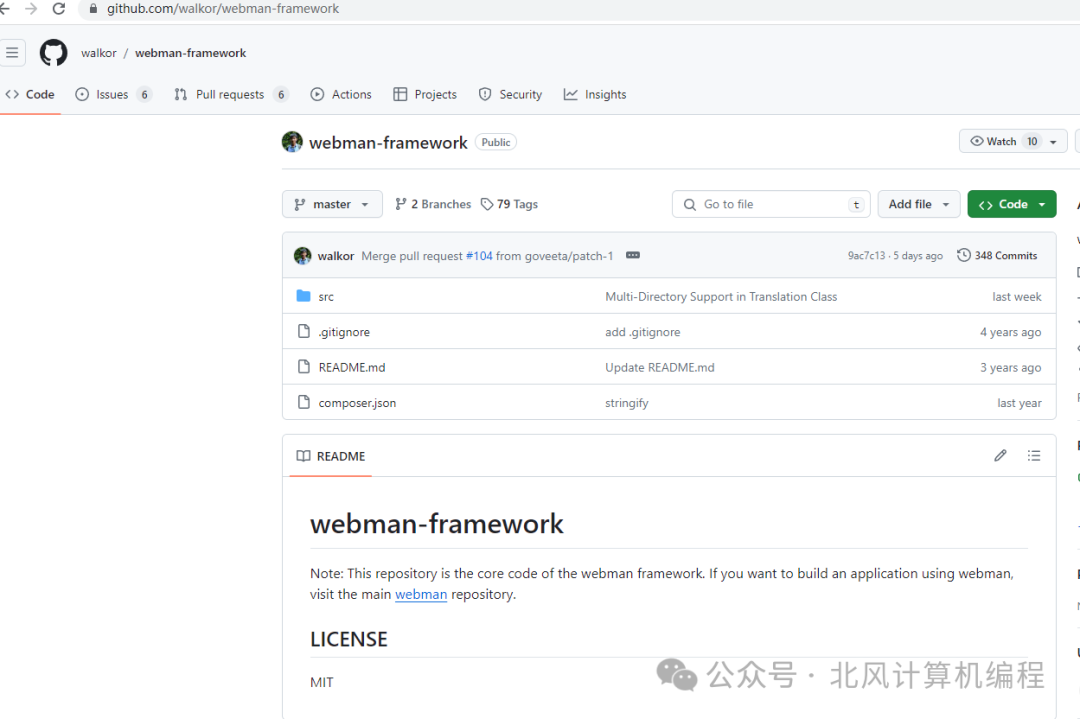Viewport: 1080px width, 719px height.
Task: Click the hamburger menu icon top left
Action: (13, 52)
